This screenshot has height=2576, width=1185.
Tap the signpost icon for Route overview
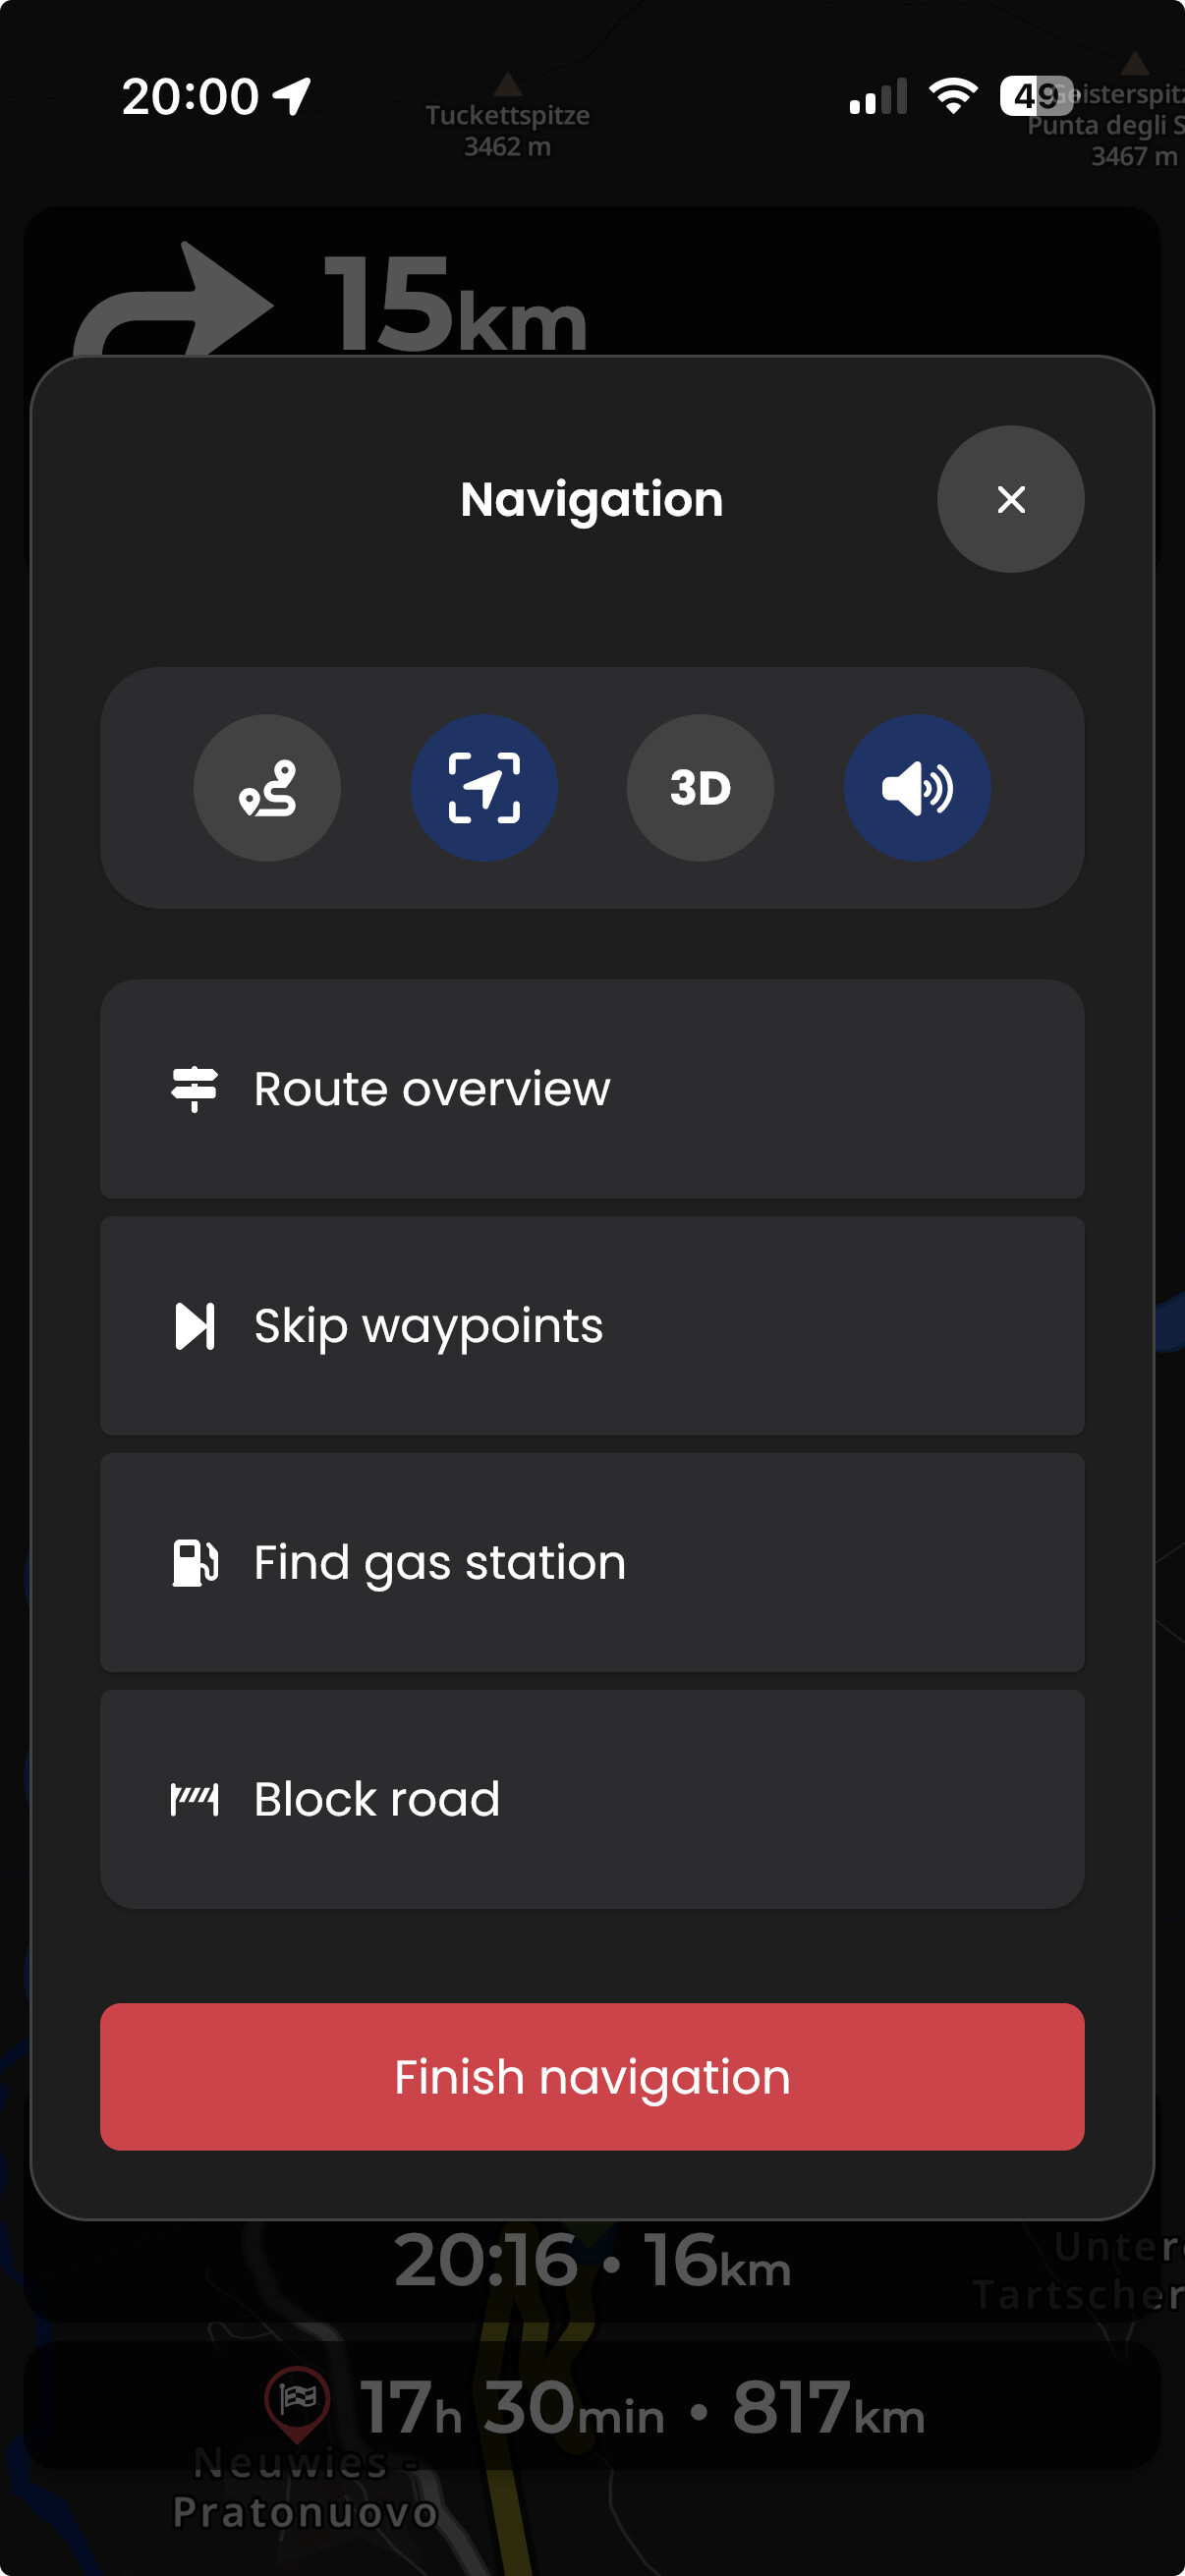click(194, 1089)
